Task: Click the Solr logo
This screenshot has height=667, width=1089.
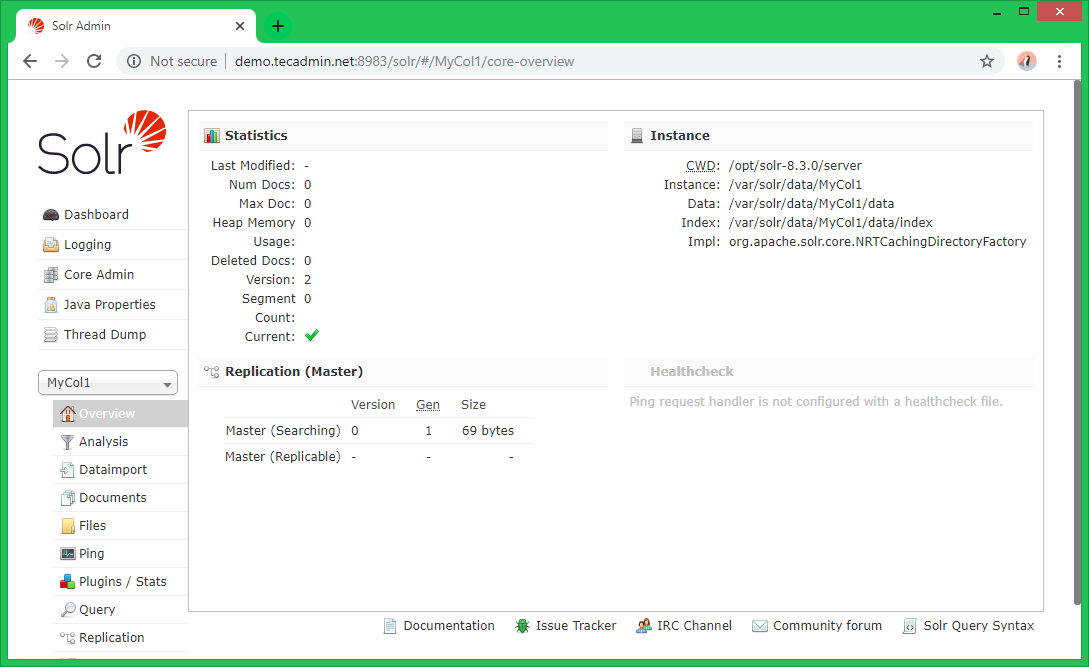Action: pos(101,142)
